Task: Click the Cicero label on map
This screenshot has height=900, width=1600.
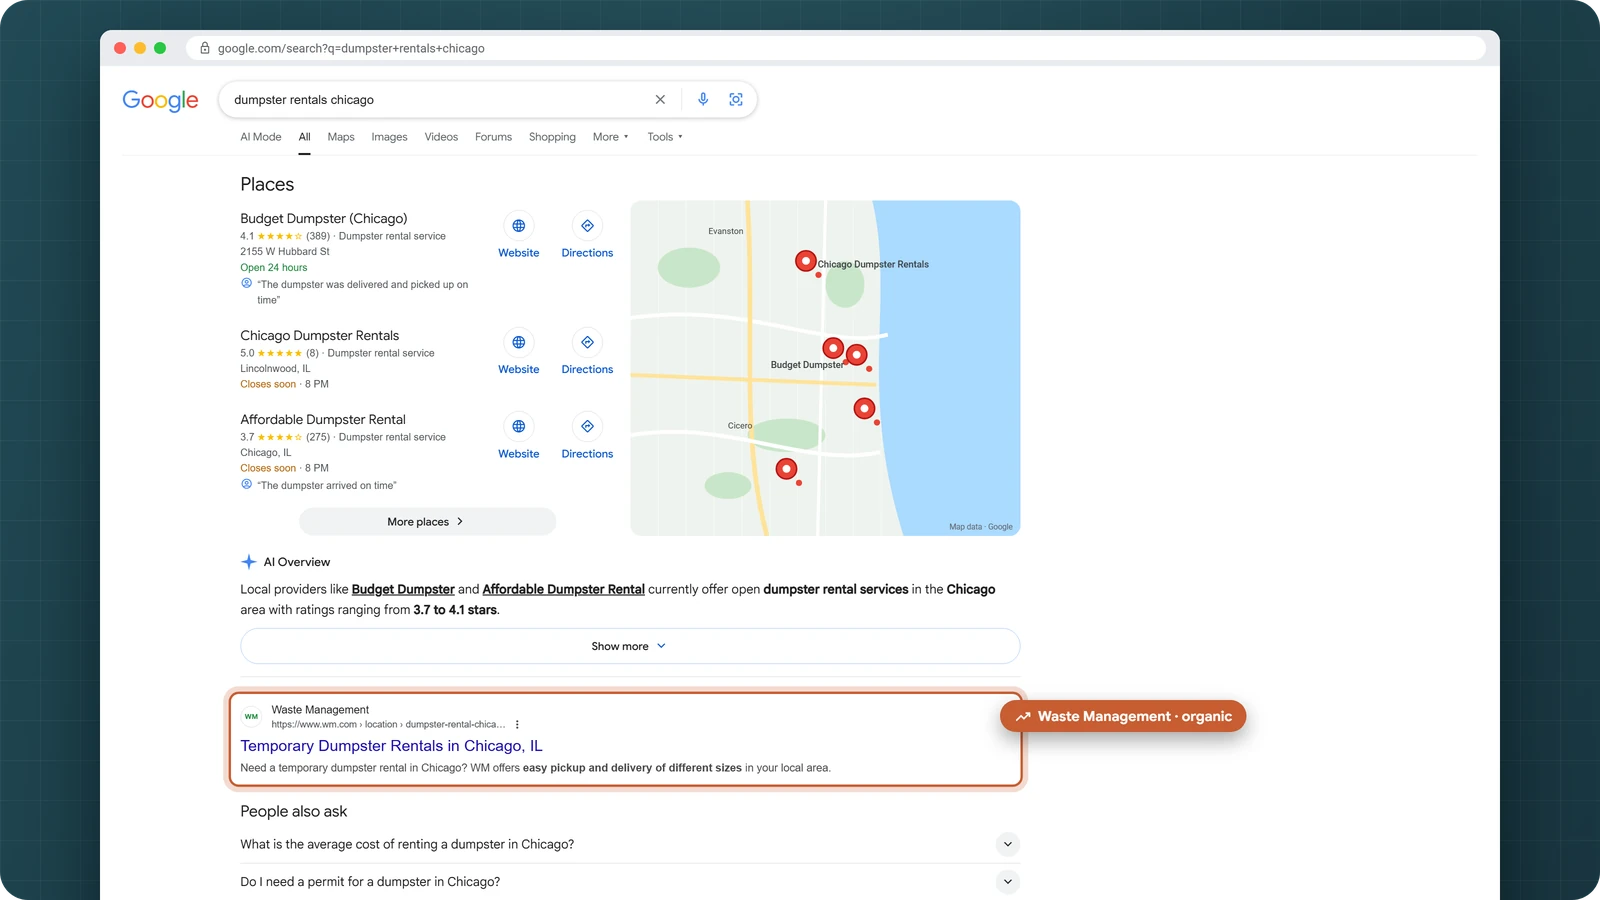Action: pos(740,426)
